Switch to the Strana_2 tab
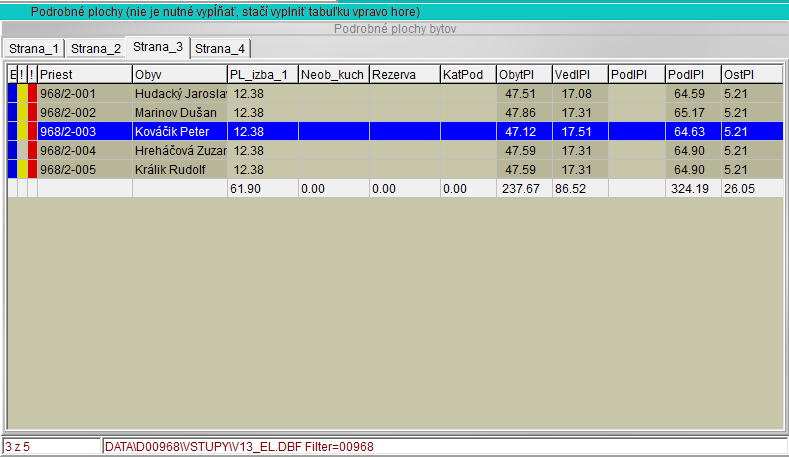789x457 pixels. pos(96,49)
